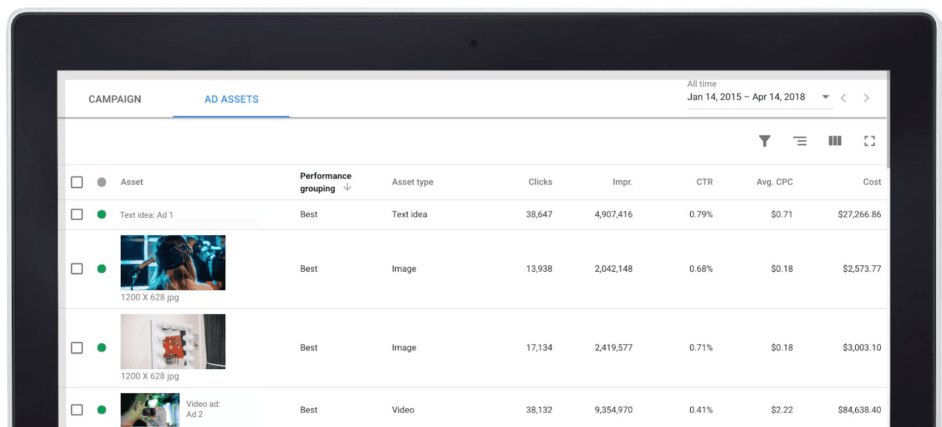Image resolution: width=942 pixels, height=427 pixels.
Task: Sort by Avg. CPC column header
Action: (775, 182)
